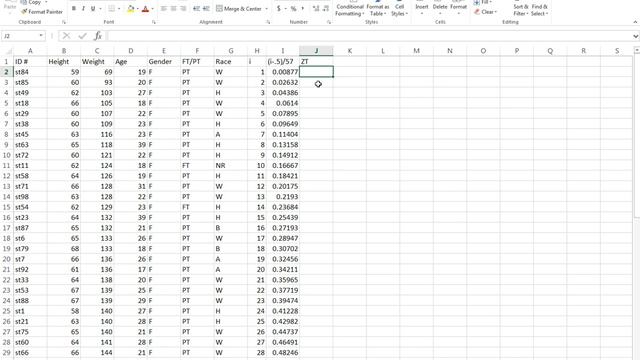Open the font color dropdown arrow

point(153,9)
